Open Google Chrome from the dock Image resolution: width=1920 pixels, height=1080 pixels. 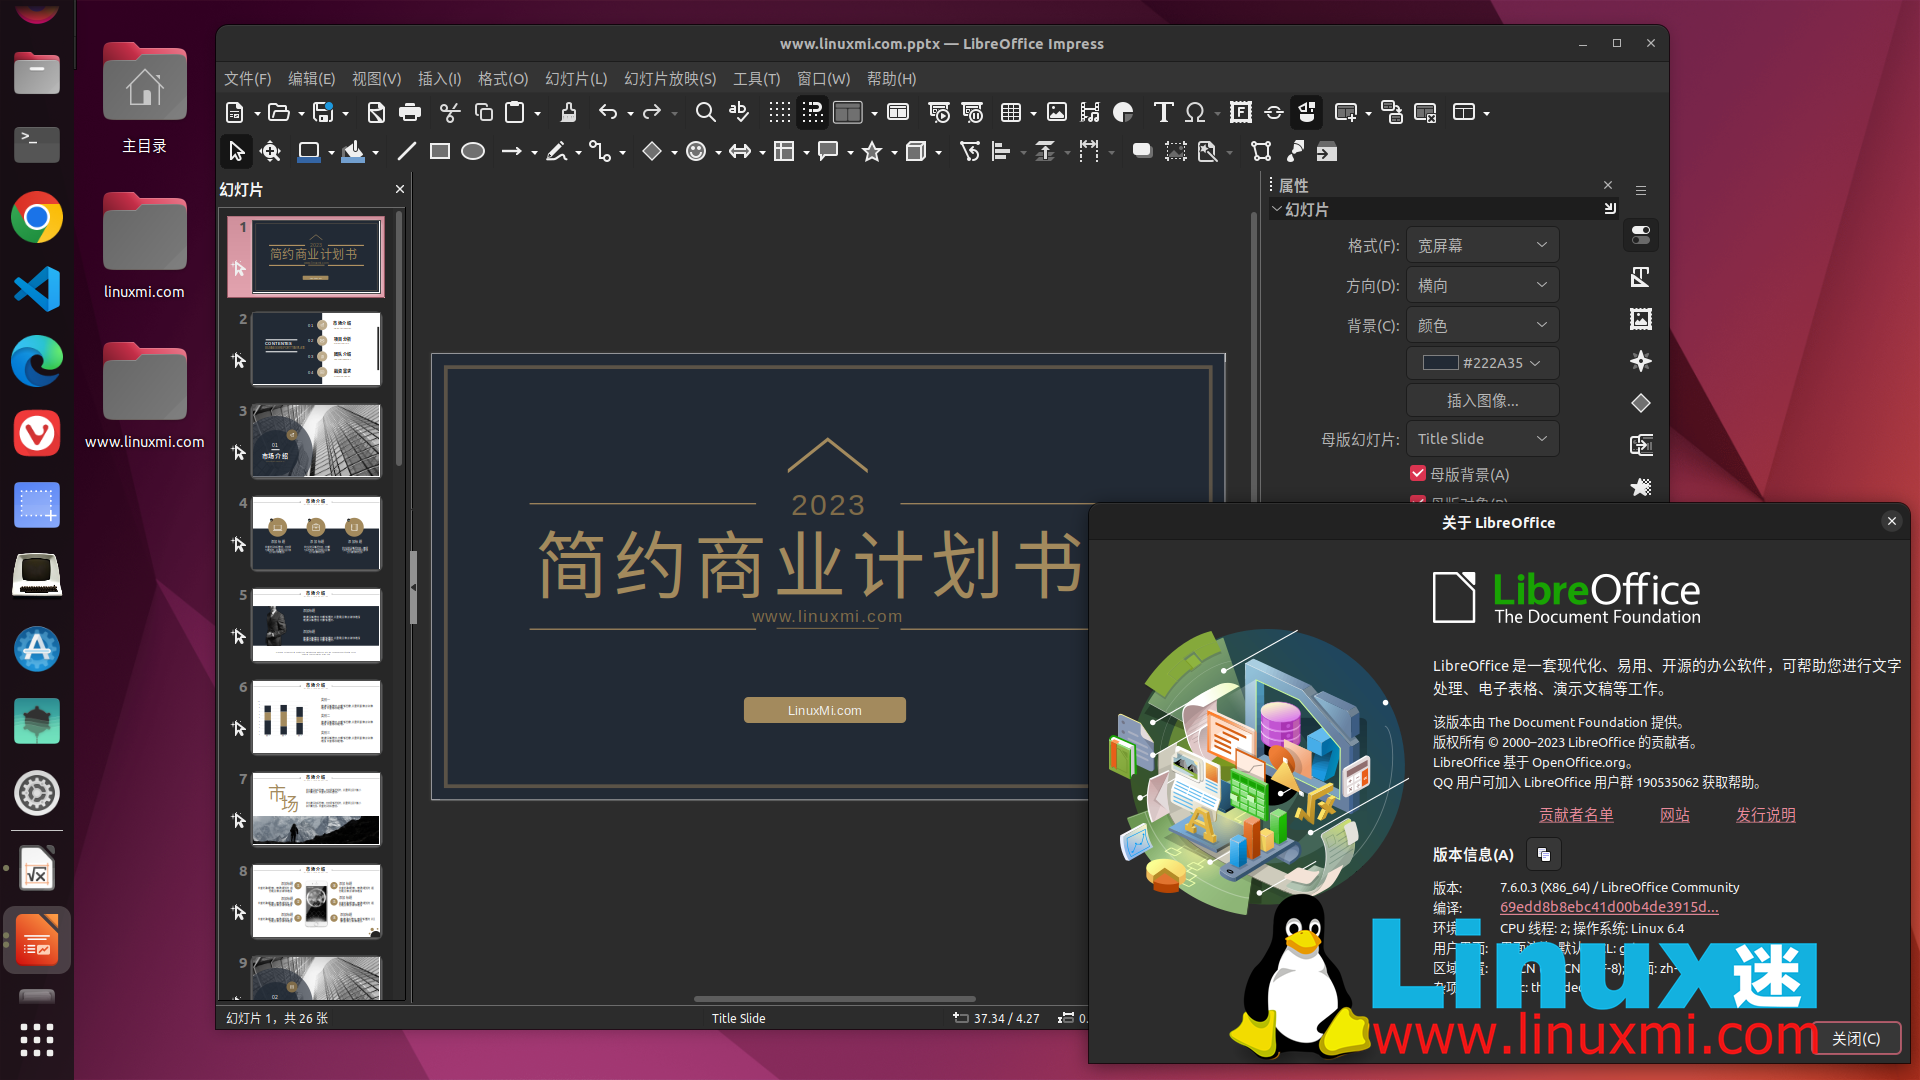pyautogui.click(x=37, y=217)
